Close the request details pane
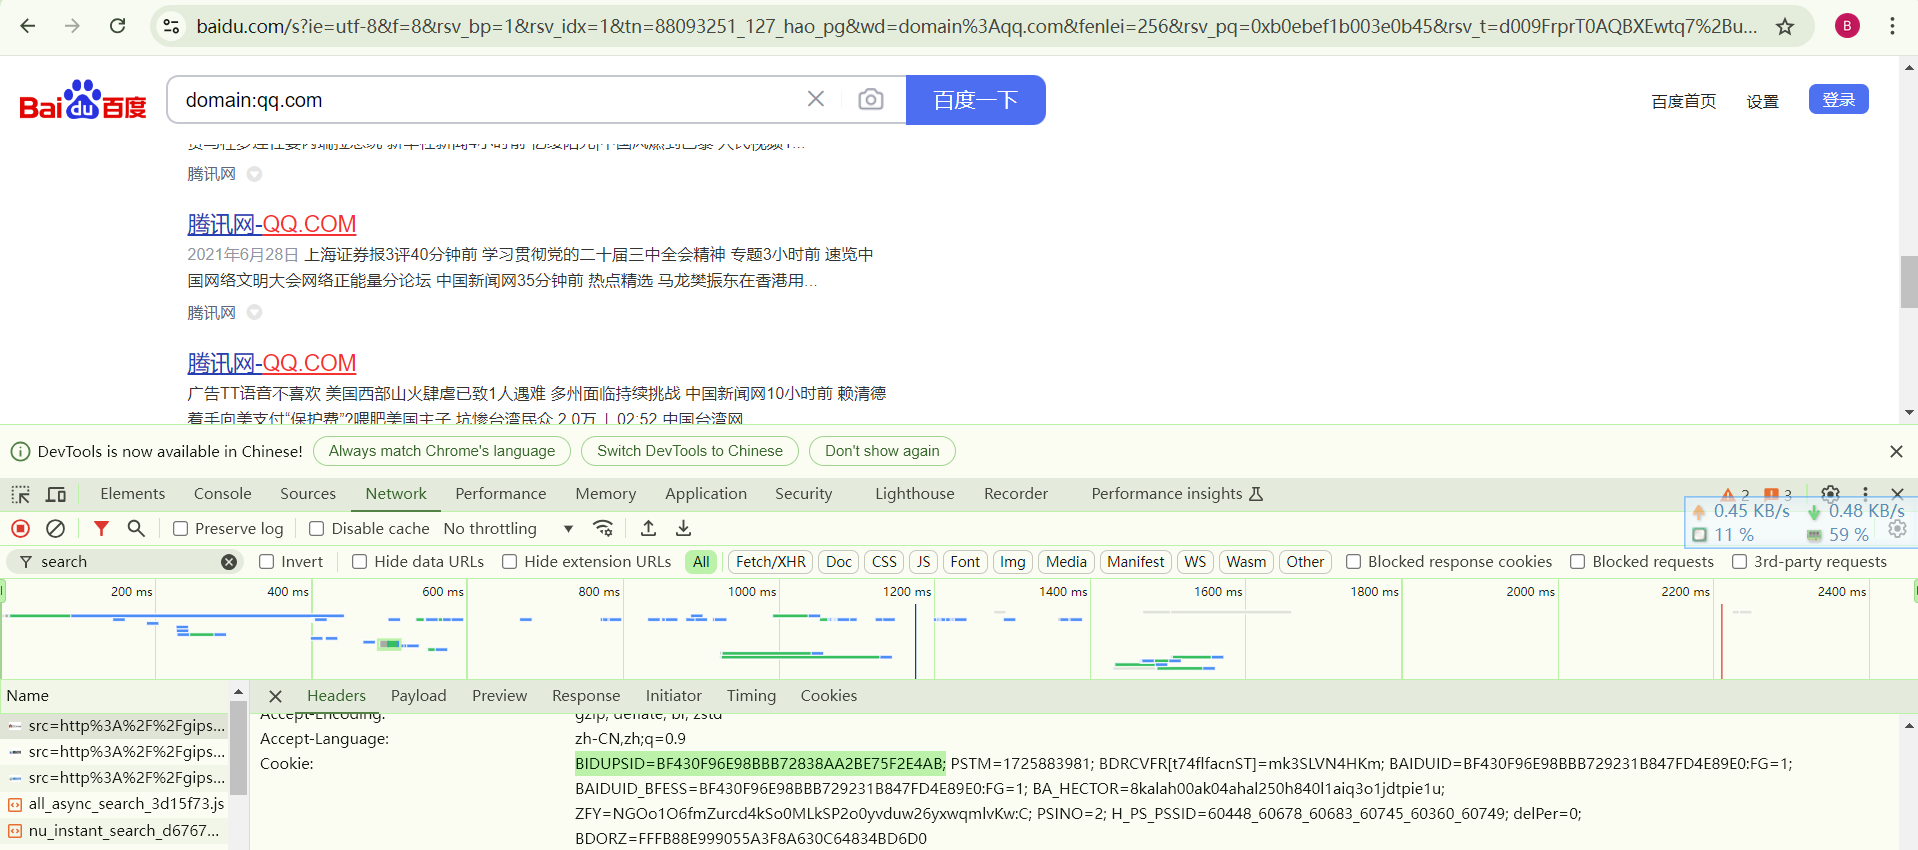Image resolution: width=1918 pixels, height=850 pixels. 275,696
